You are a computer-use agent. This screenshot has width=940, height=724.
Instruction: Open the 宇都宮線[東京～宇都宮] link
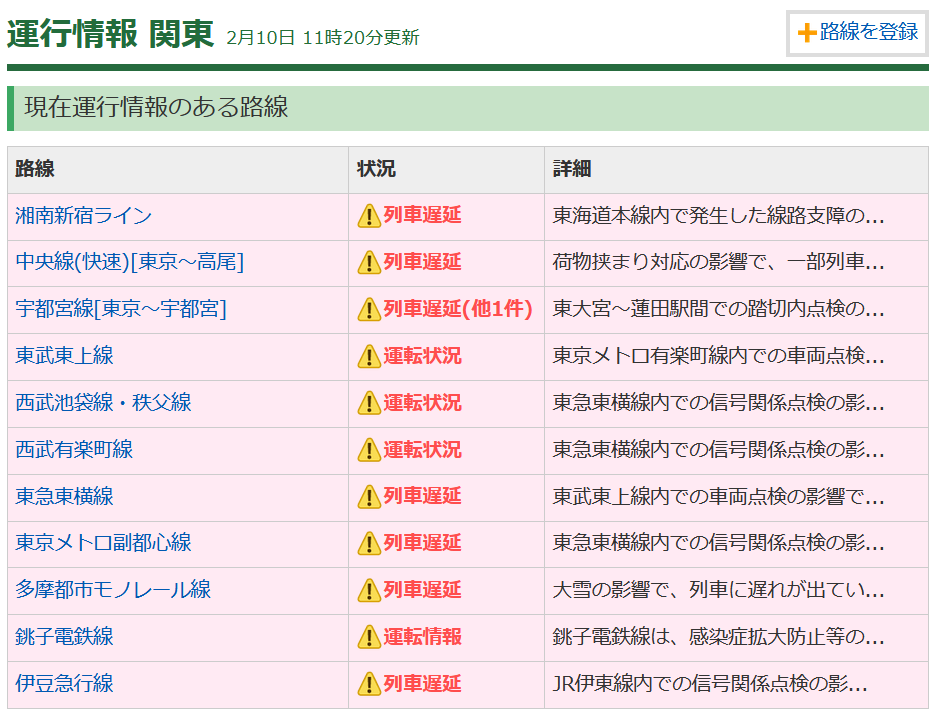(x=121, y=309)
